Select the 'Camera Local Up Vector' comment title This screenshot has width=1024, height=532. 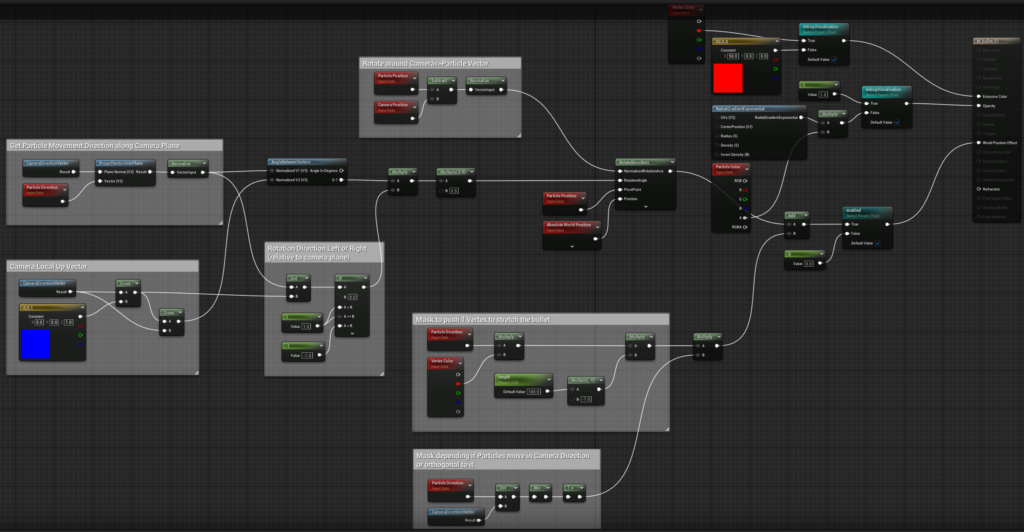point(48,266)
